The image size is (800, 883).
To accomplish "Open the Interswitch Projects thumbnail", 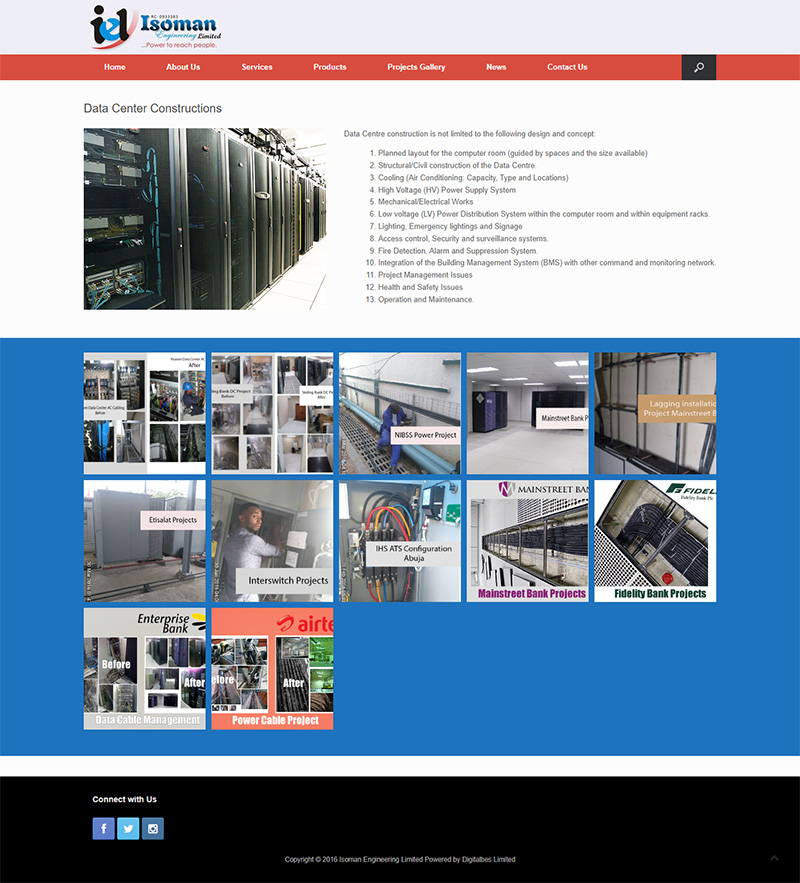I will pyautogui.click(x=272, y=541).
